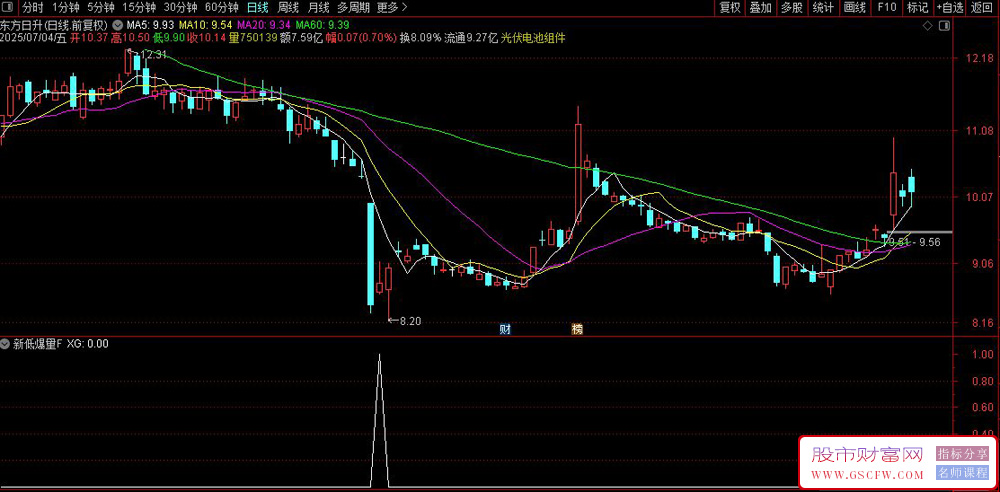Viewport: 1000px width, 492px height.
Task: Expand the main chart indicator dropdown arrow
Action: (x=118, y=25)
